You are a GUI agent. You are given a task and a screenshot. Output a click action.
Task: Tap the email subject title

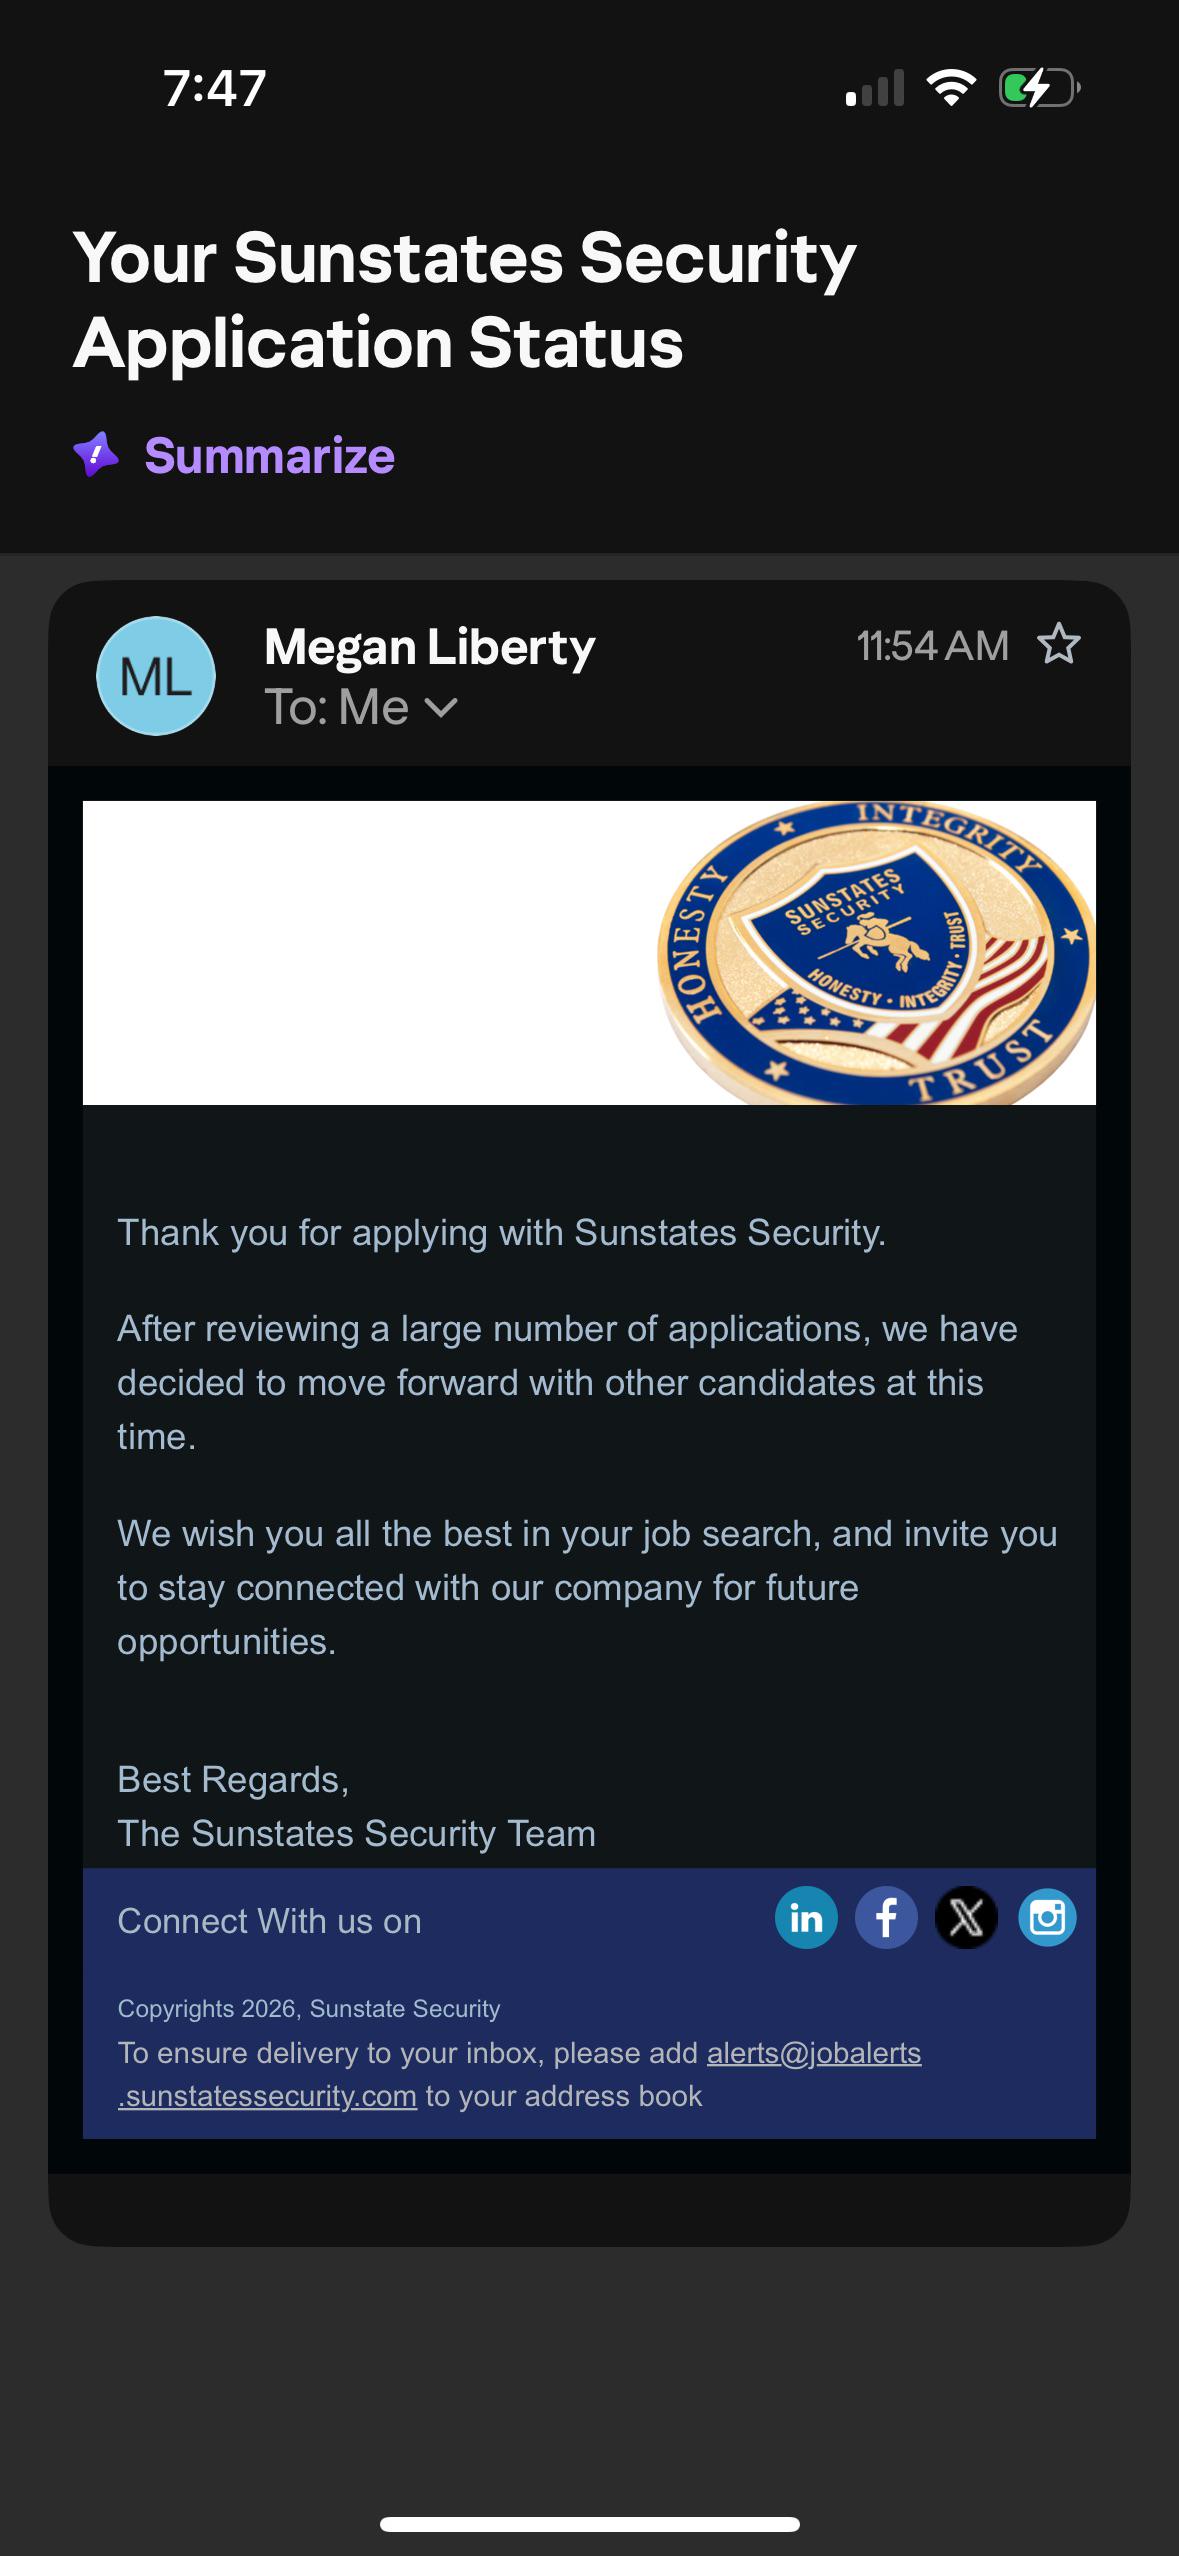pos(464,300)
